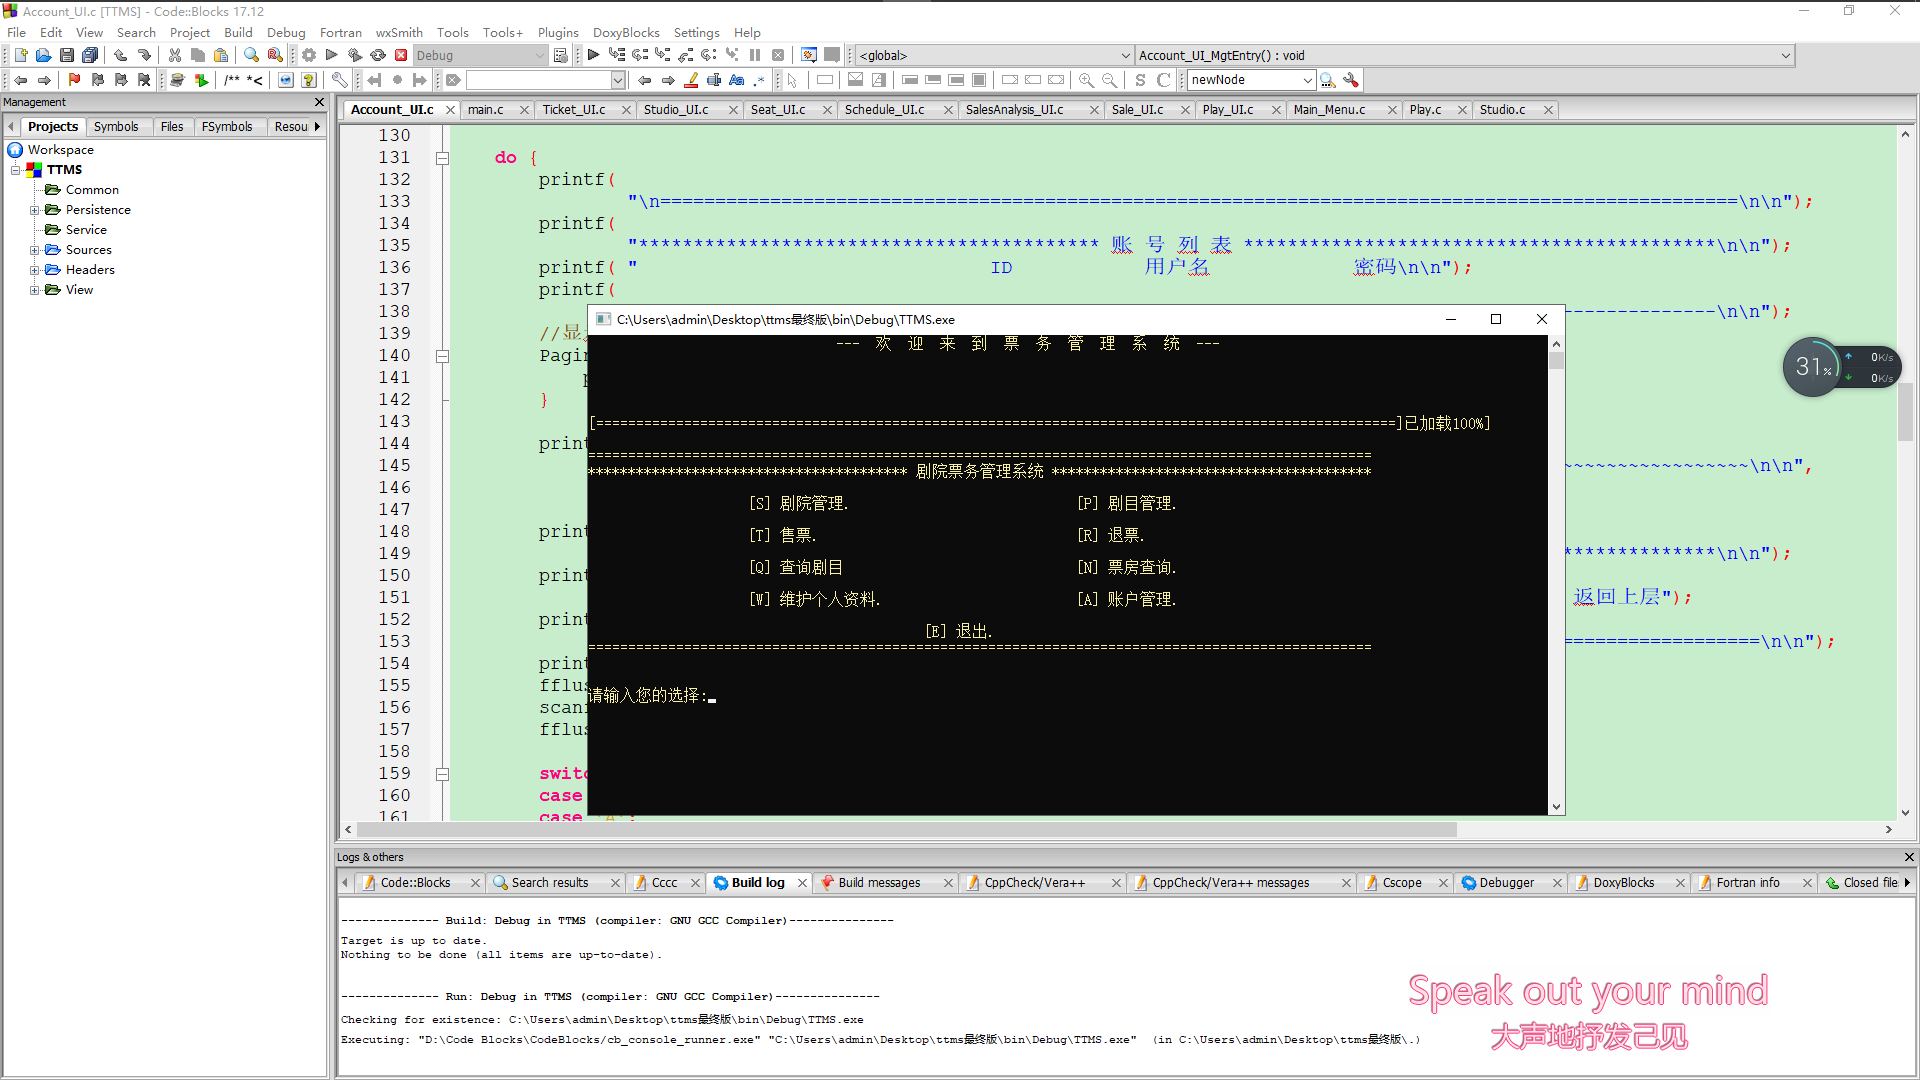This screenshot has height=1080, width=1920.
Task: Click the Save file icon
Action: [67, 55]
